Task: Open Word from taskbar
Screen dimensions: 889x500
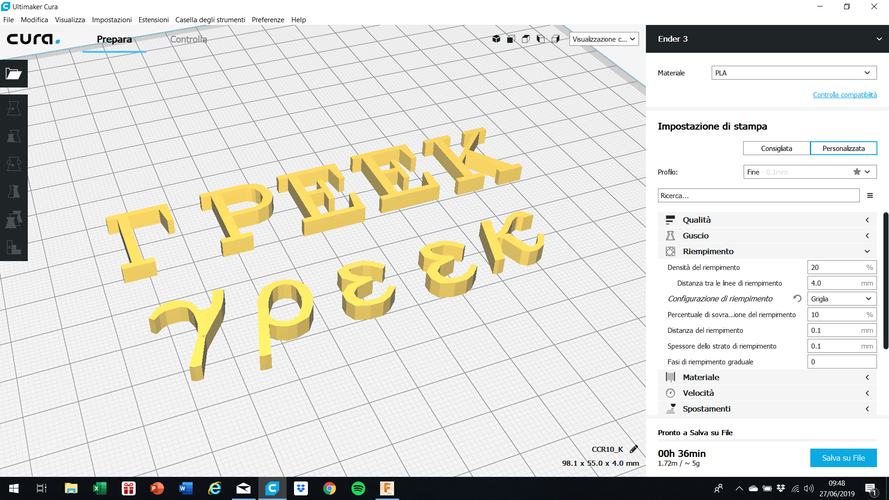Action: point(186,488)
